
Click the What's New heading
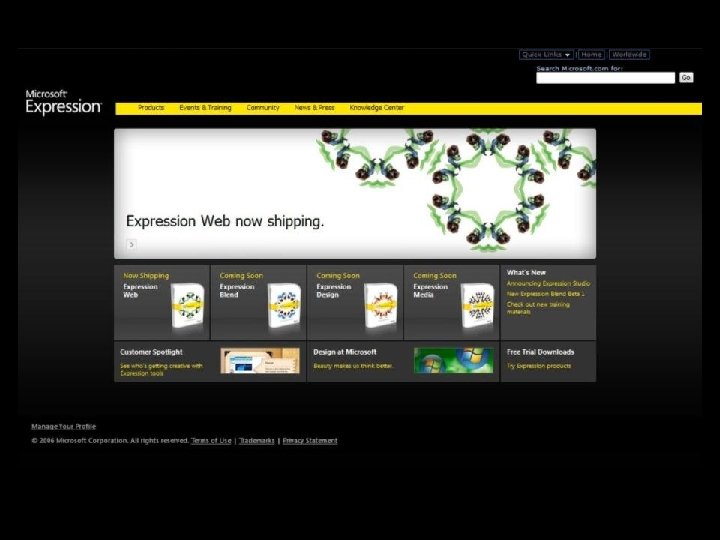526,272
